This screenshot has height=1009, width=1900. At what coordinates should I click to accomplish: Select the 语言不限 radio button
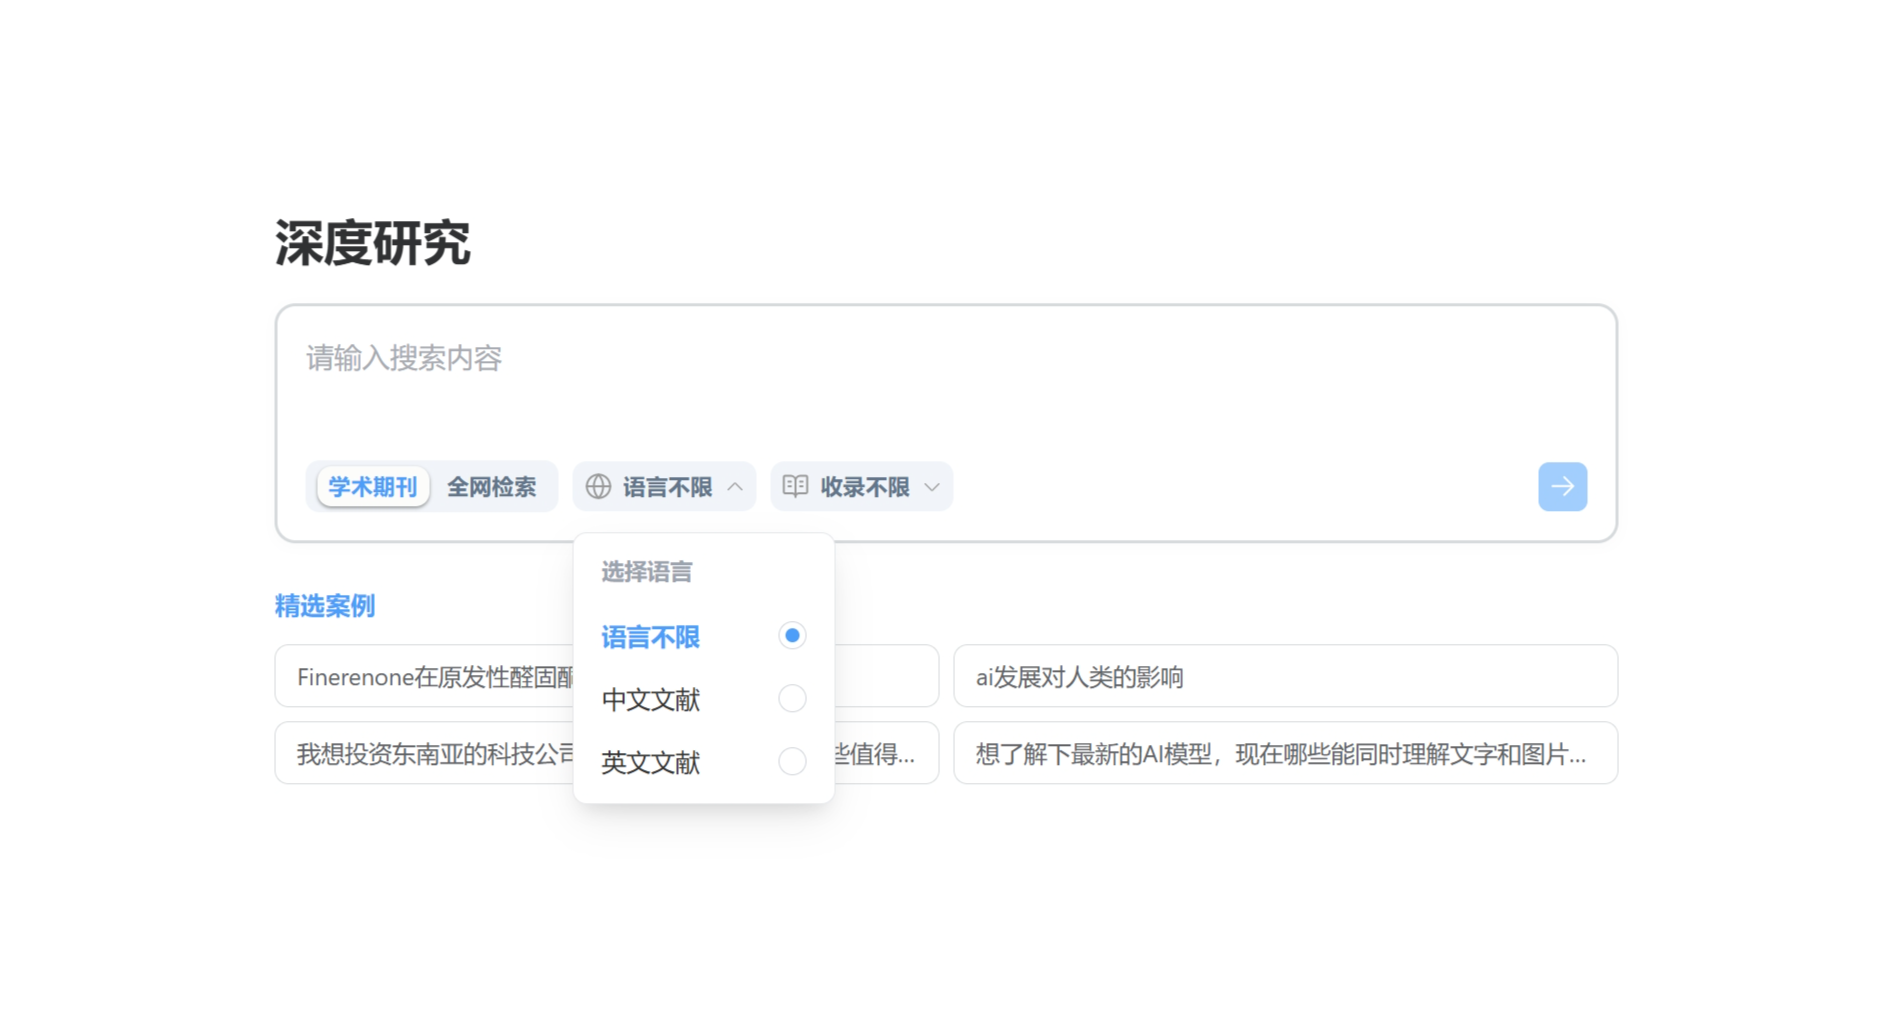[x=792, y=636]
